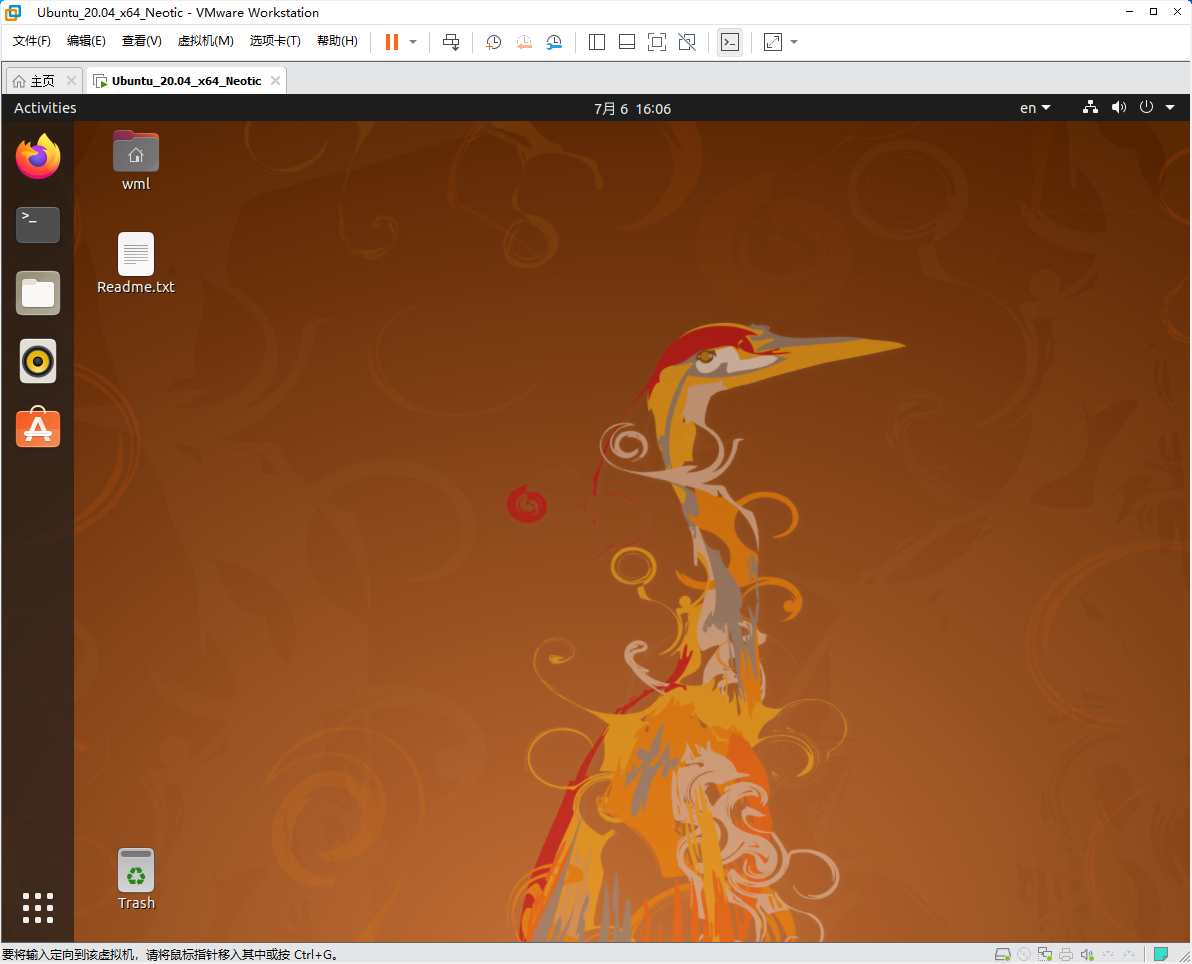The width and height of the screenshot is (1192, 964).
Task: Expand the stretch display options dropdown
Action: (x=794, y=42)
